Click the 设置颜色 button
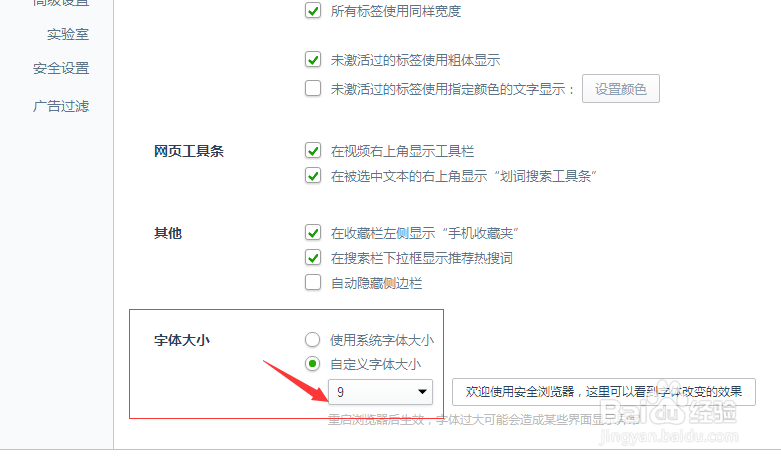The width and height of the screenshot is (781, 463). click(621, 89)
